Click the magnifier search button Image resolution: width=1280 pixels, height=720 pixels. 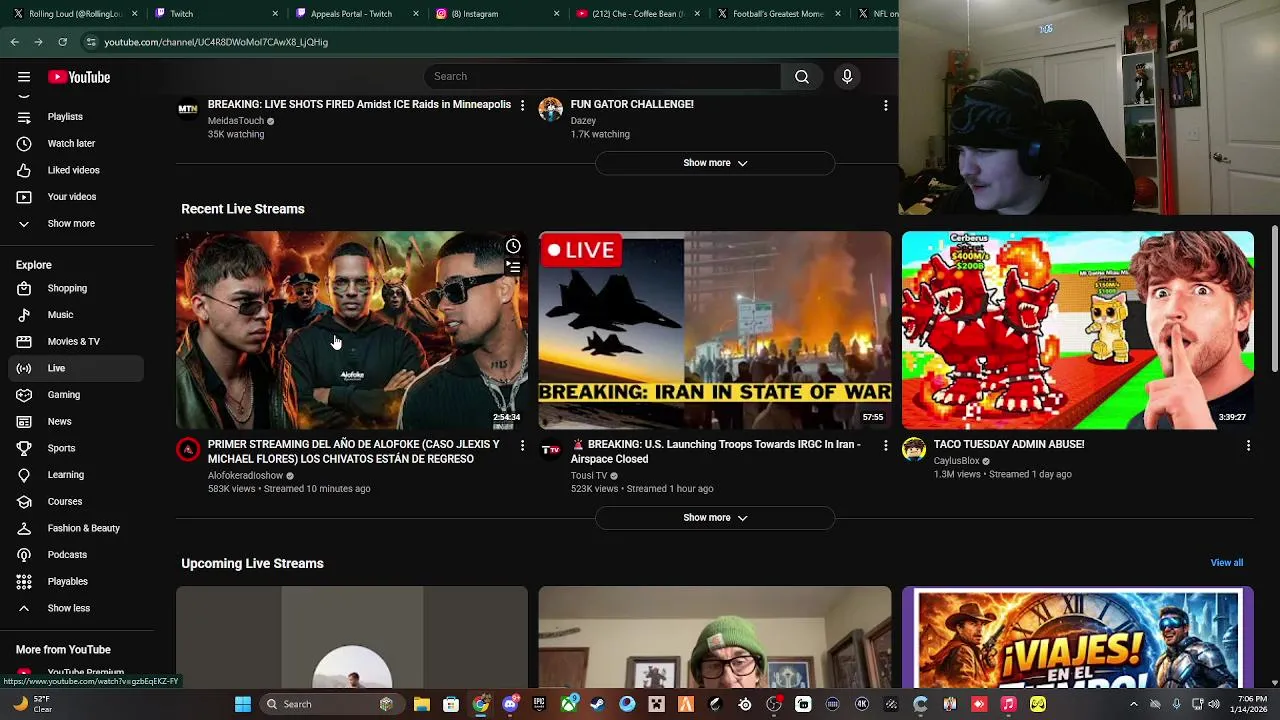tap(802, 76)
